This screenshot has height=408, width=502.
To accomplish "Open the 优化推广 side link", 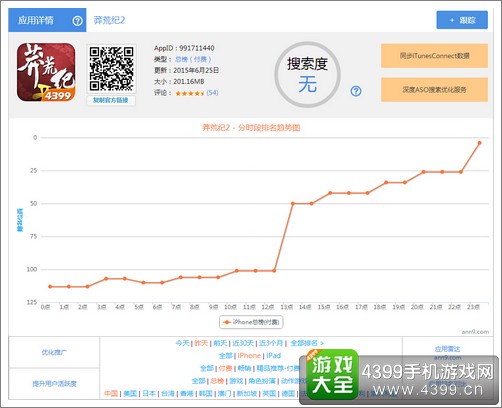I will pos(54,352).
